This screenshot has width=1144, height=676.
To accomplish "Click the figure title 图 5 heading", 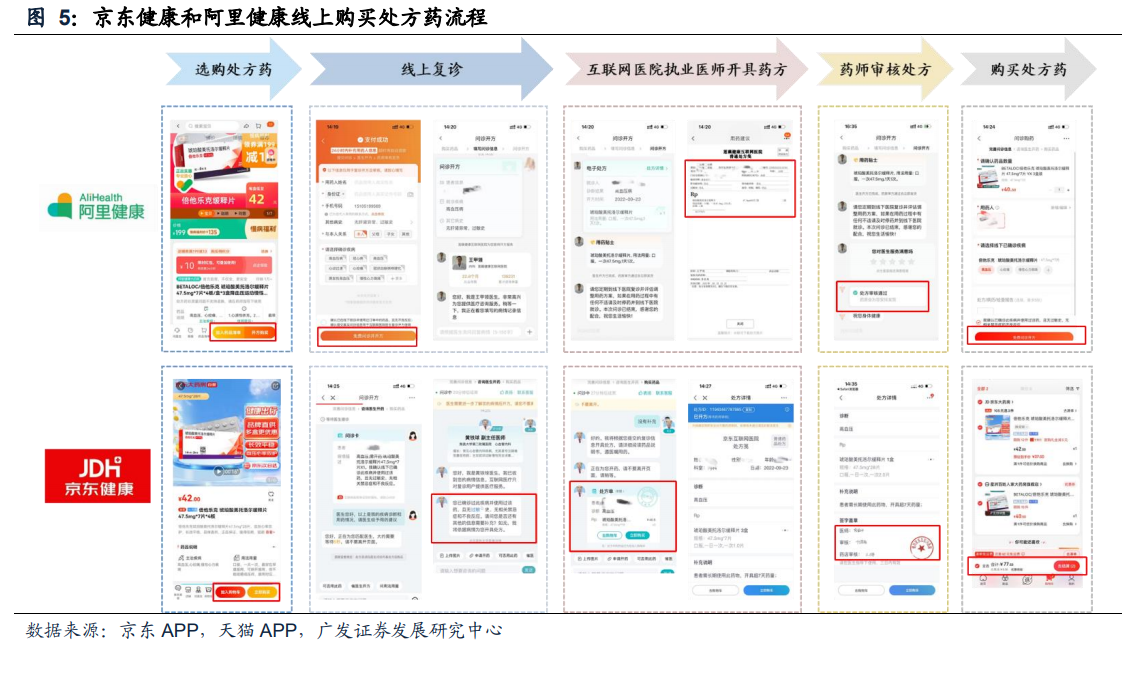I will coord(257,17).
